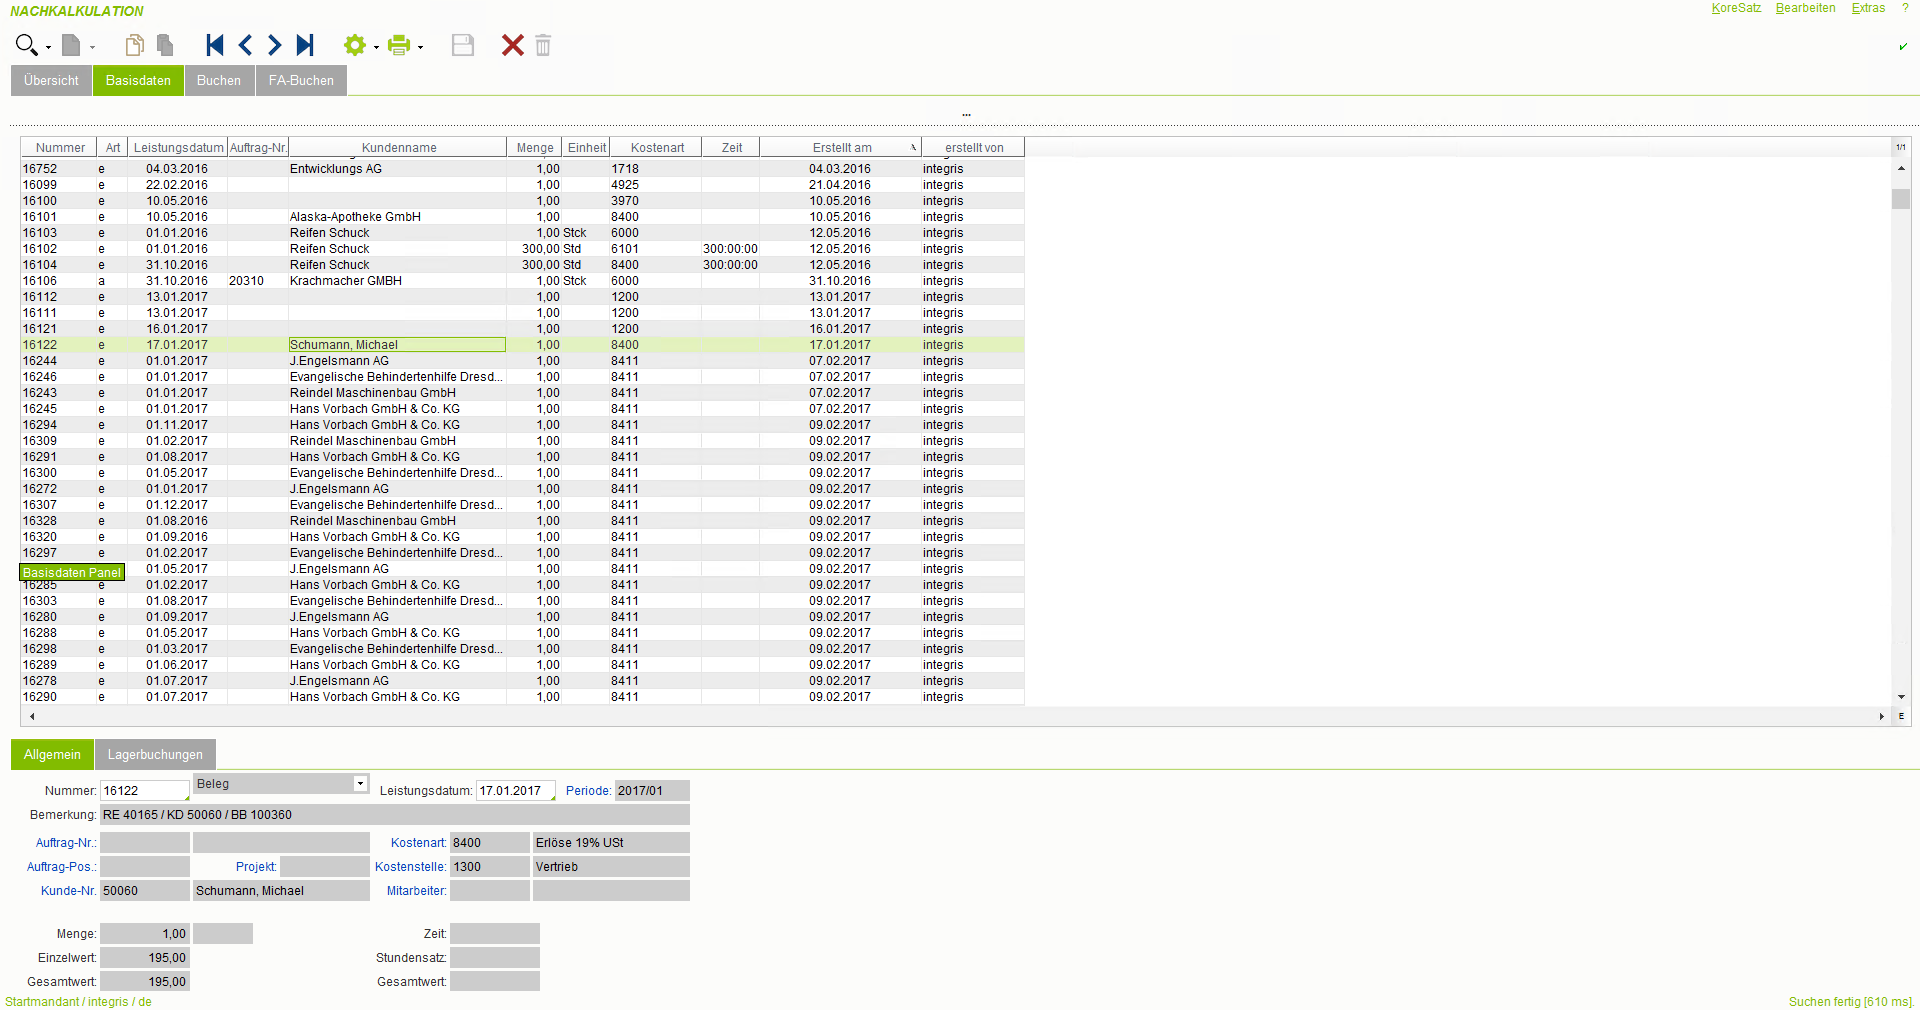Viewport: 1920px width, 1010px height.
Task: Click the trash delete icon
Action: (x=543, y=45)
